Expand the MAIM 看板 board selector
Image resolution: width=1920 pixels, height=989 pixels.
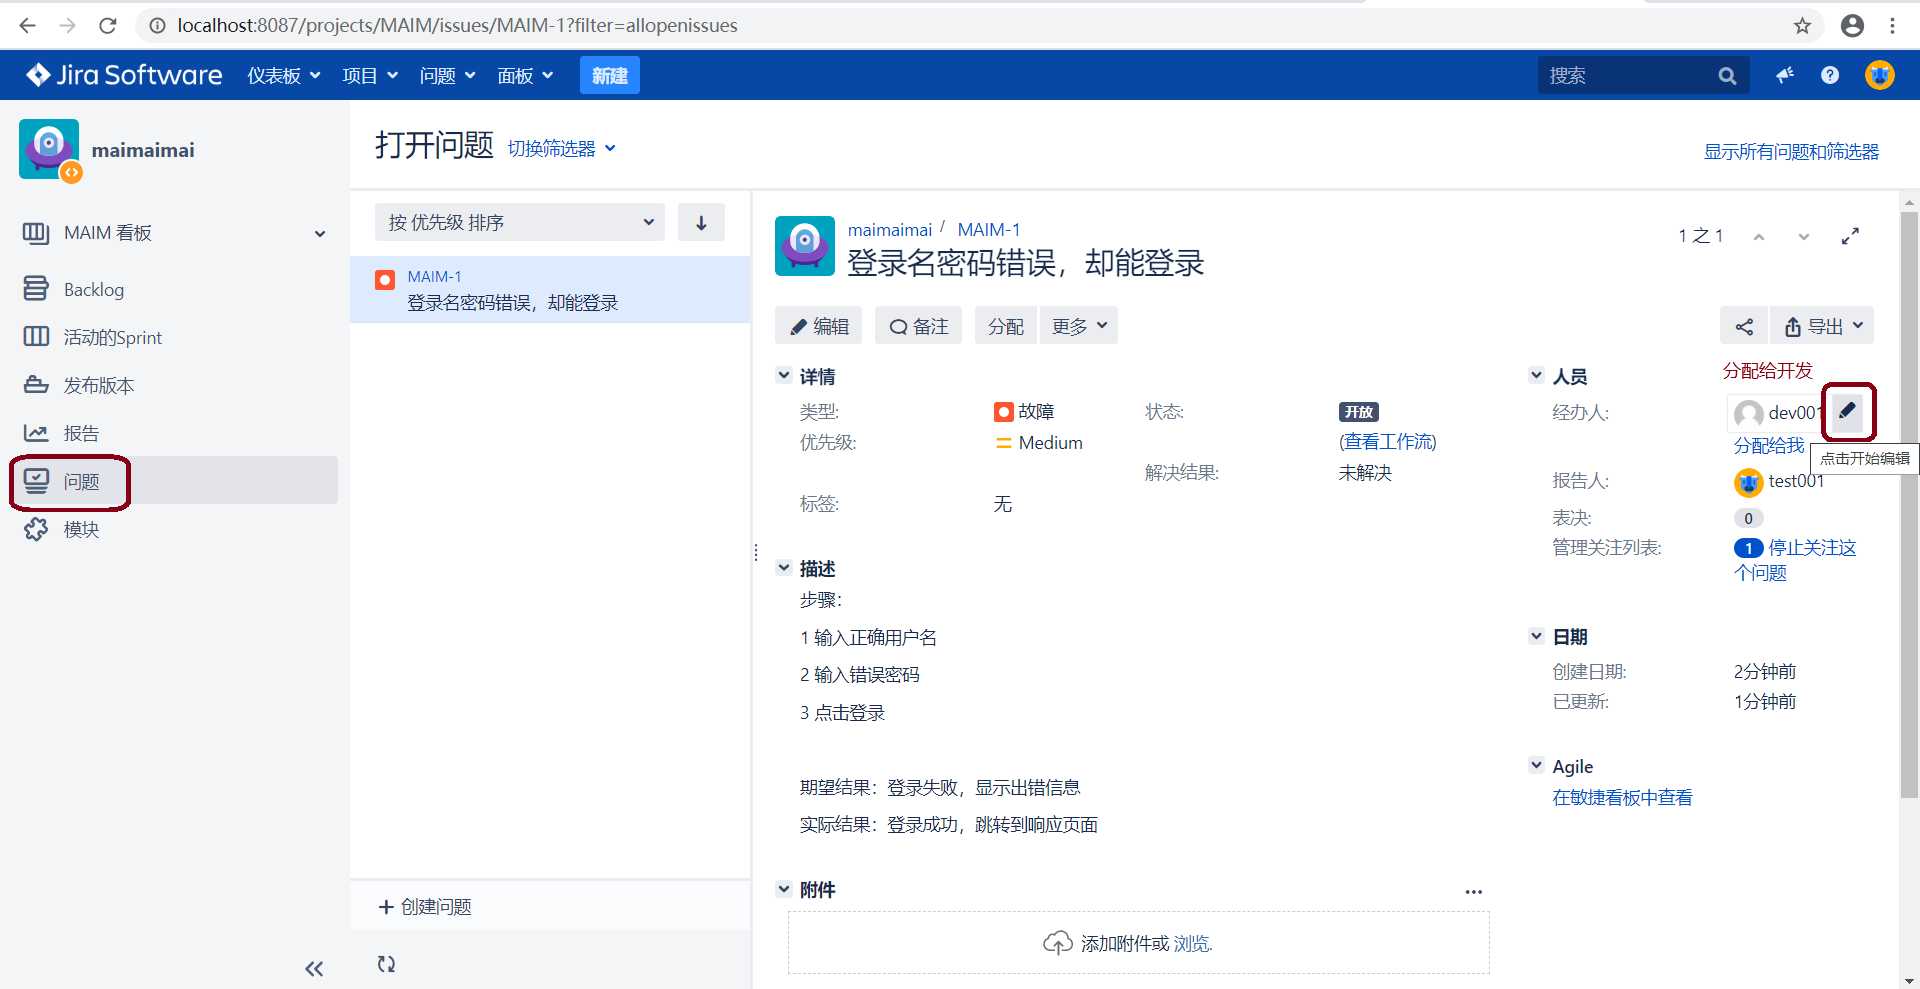tap(175, 233)
